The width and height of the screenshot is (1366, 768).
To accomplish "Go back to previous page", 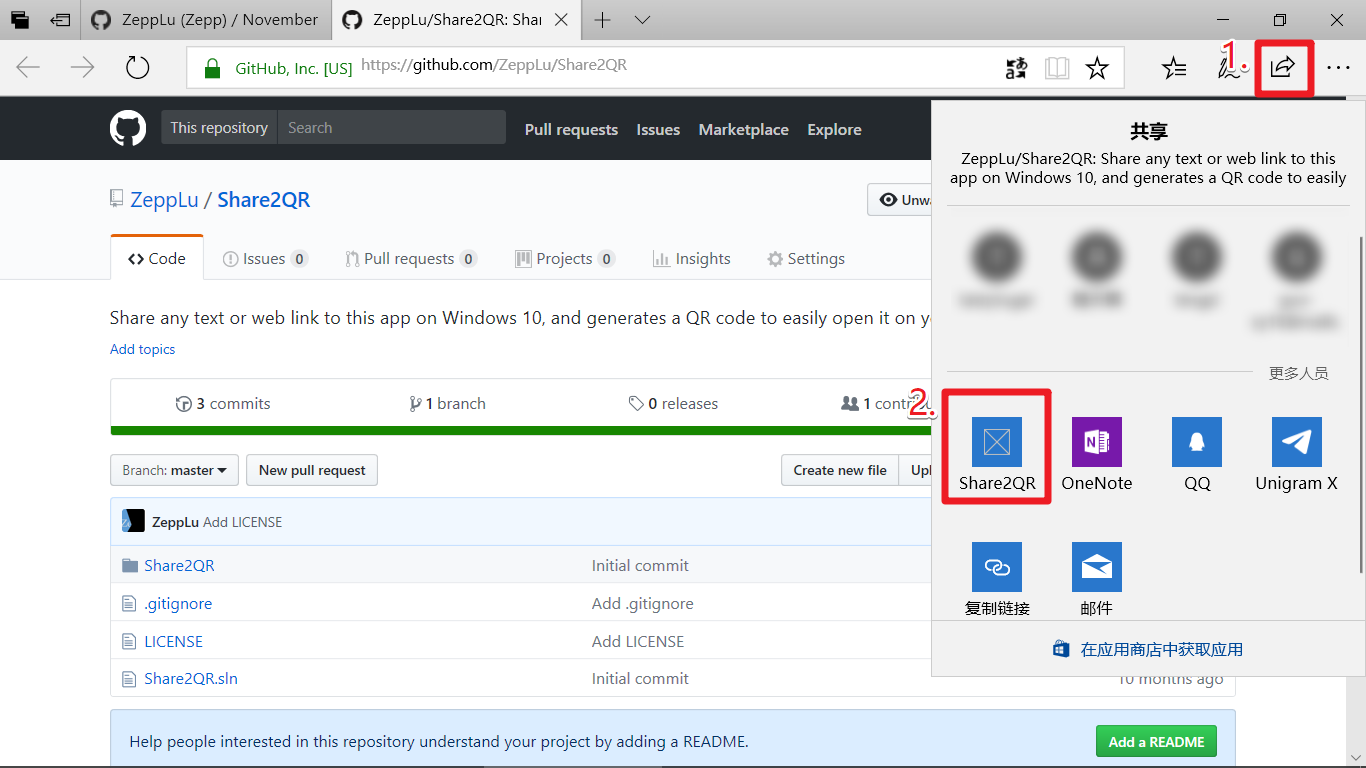I will point(28,68).
